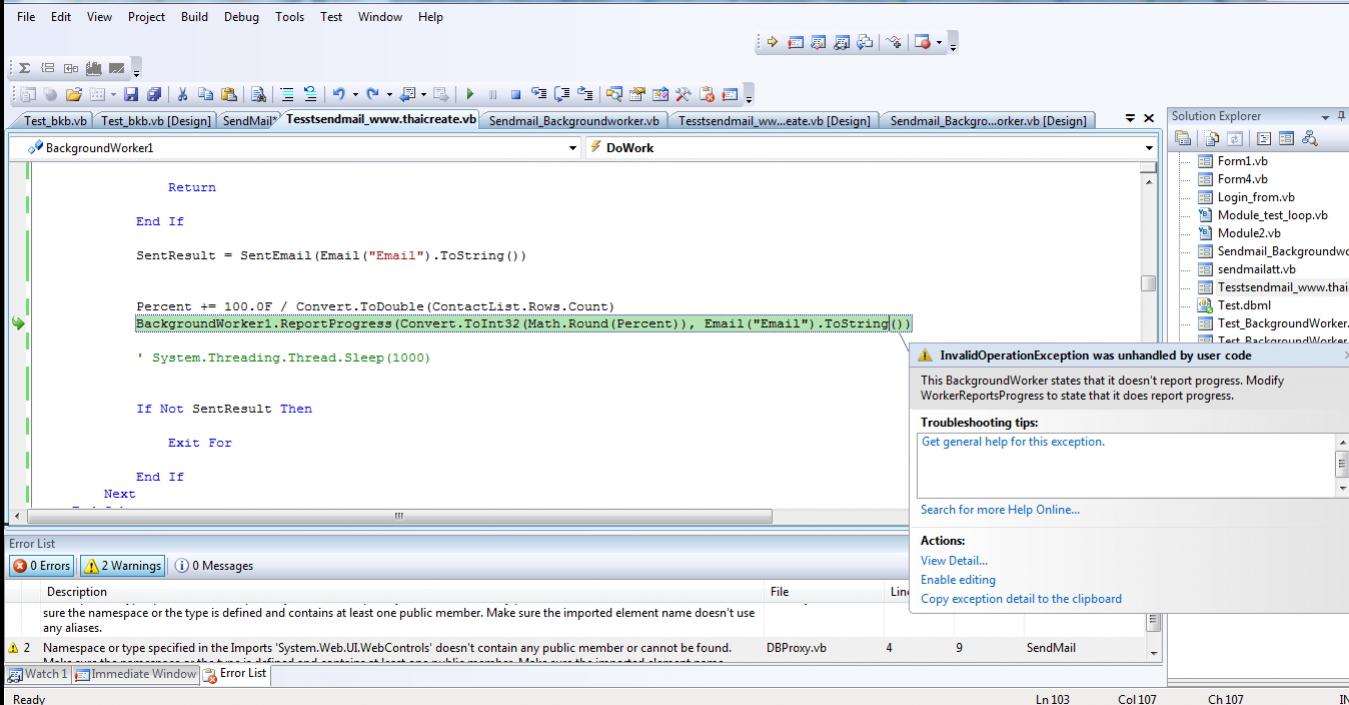Viewport: 1349px width, 705px height.
Task: Close the active document with X button
Action: pyautogui.click(x=1149, y=118)
